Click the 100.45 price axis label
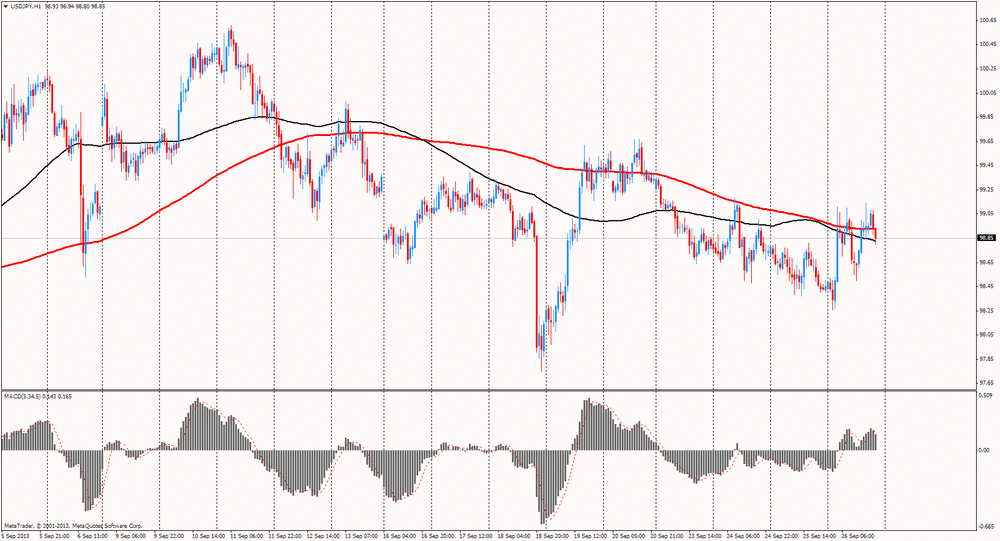The height and width of the screenshot is (541, 1000). 988,44
